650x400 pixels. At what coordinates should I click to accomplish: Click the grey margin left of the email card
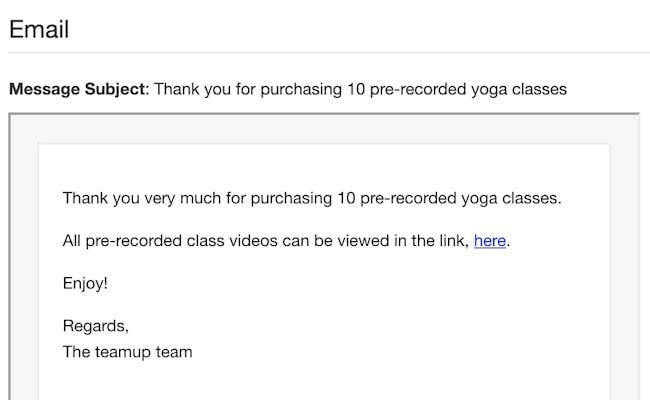click(24, 269)
